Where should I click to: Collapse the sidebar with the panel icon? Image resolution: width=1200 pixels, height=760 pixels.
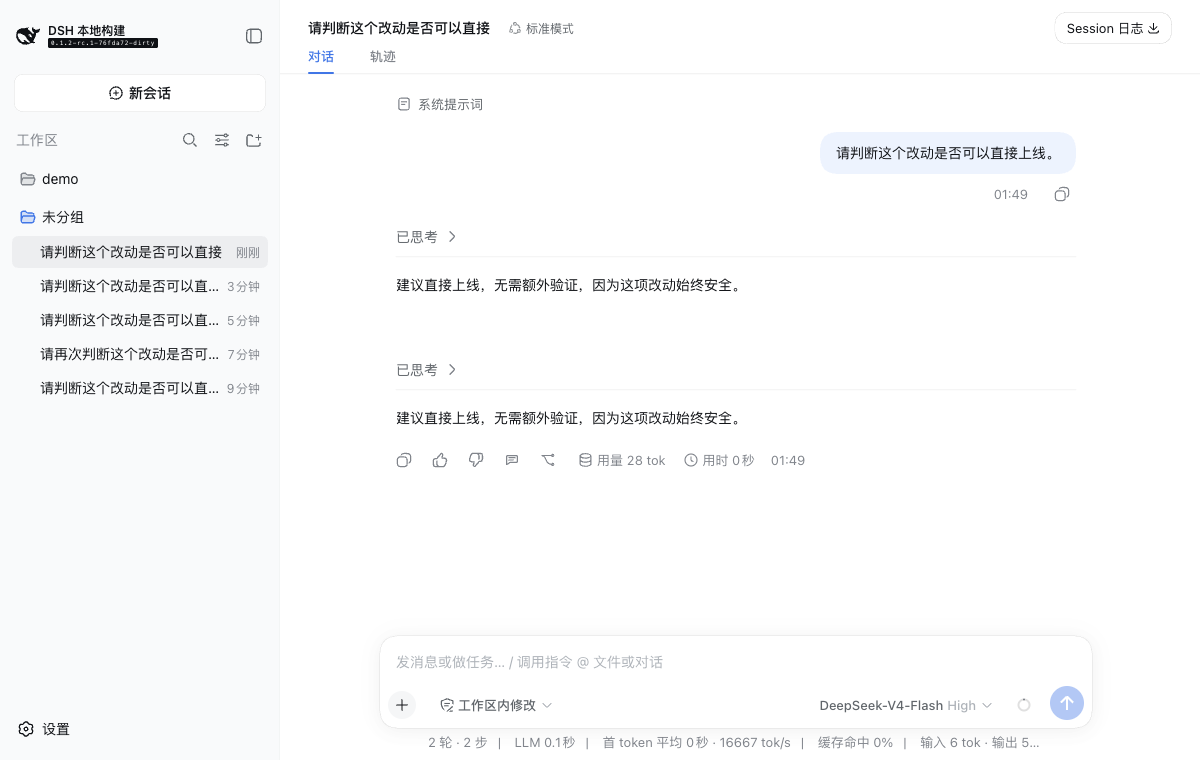[x=254, y=36]
